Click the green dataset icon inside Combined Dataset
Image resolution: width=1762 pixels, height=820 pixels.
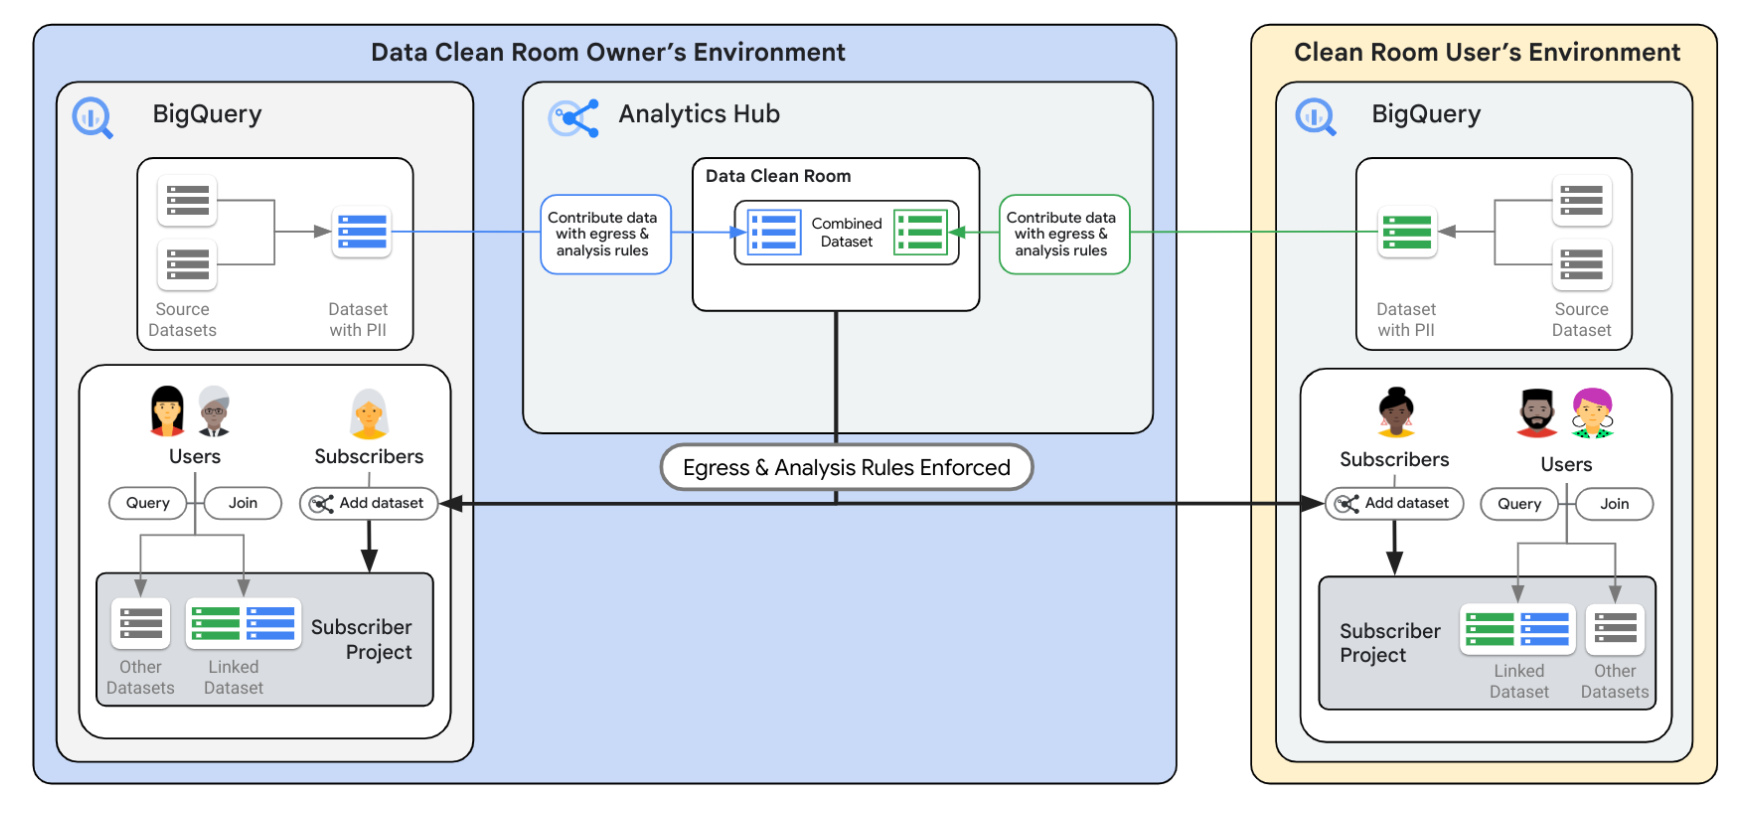920,232
